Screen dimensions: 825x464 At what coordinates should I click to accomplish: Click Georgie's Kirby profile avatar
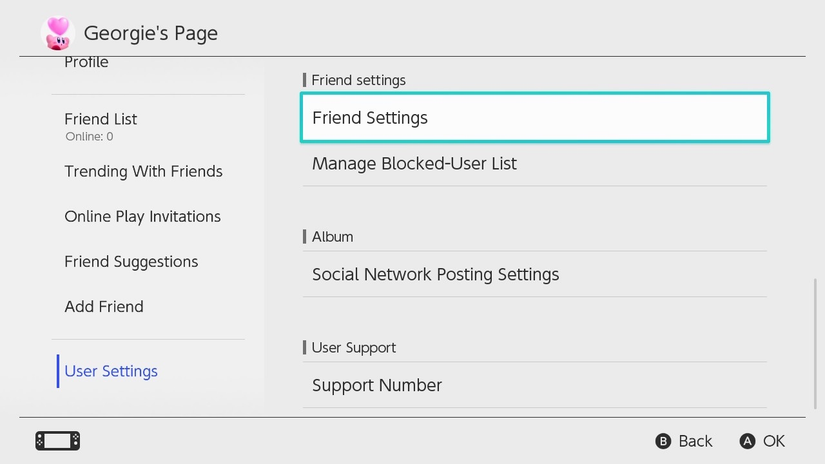57,33
